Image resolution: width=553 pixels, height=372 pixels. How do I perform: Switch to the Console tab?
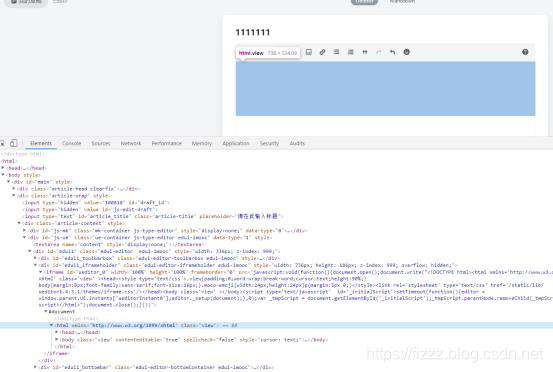coord(72,143)
